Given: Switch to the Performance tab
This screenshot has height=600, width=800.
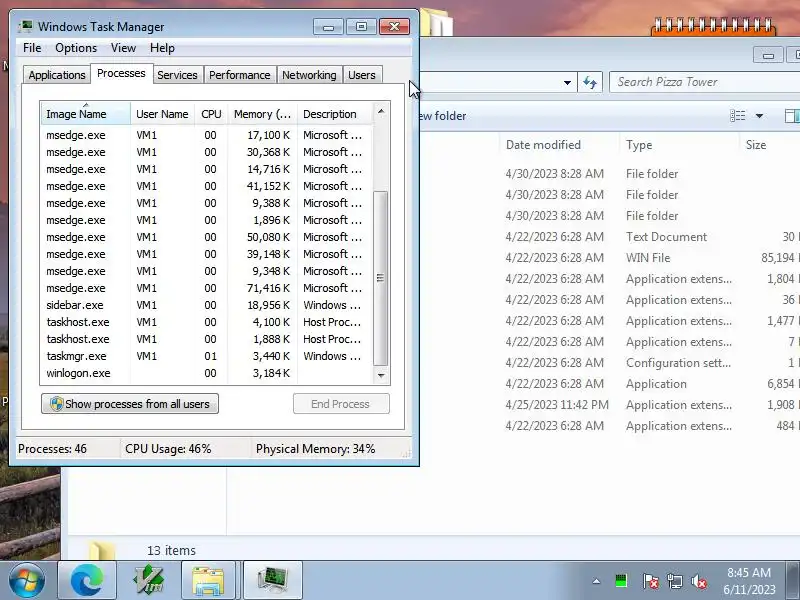Looking at the screenshot, I should coord(240,75).
